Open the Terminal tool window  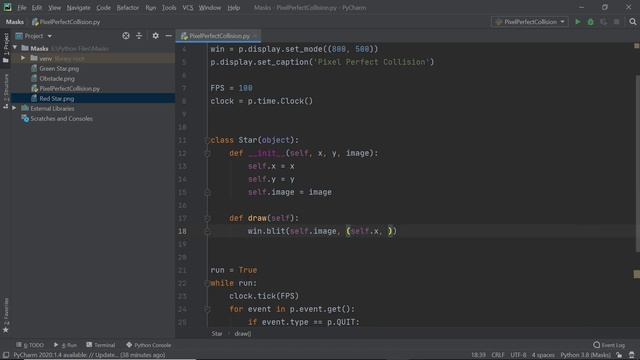pos(101,345)
